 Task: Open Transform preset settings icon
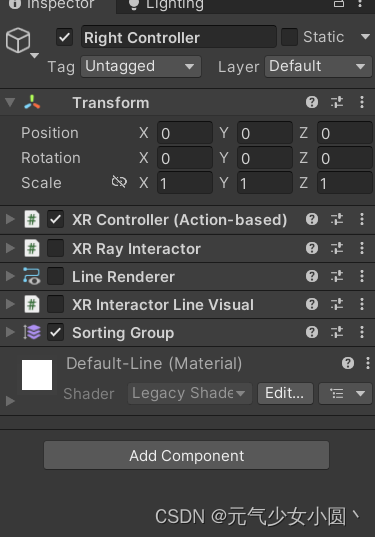point(337,102)
